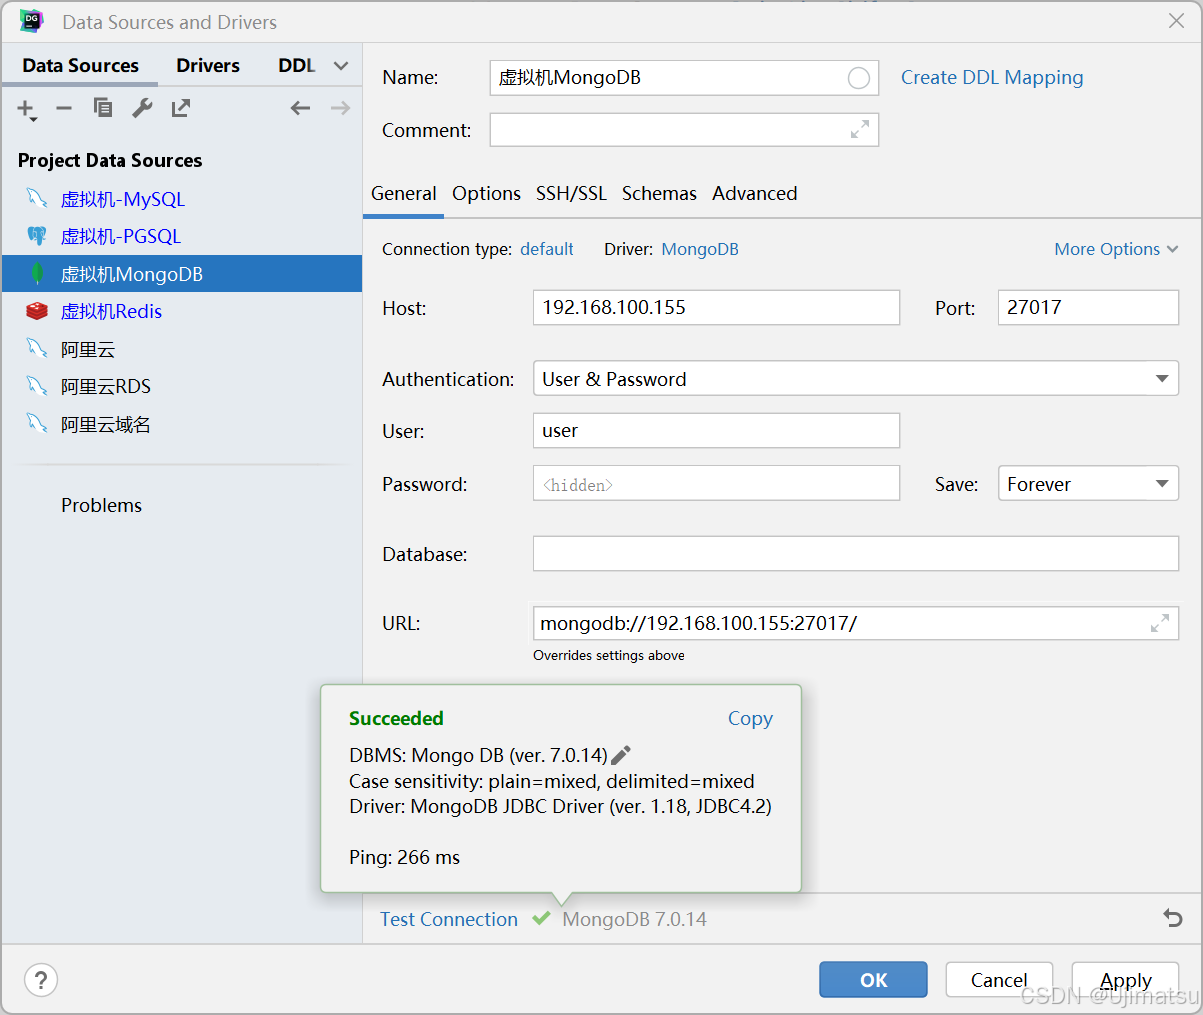Open Save password dropdown Forever

(x=1088, y=483)
